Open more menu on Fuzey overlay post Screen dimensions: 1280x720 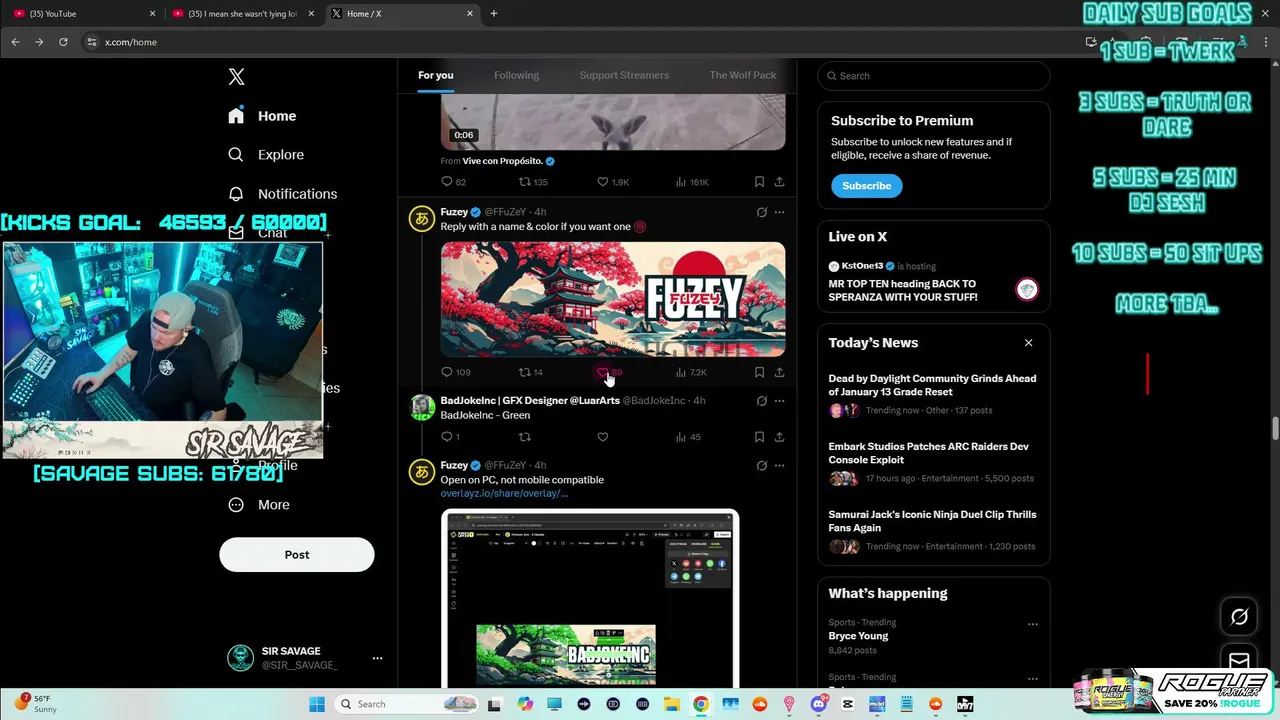point(779,466)
